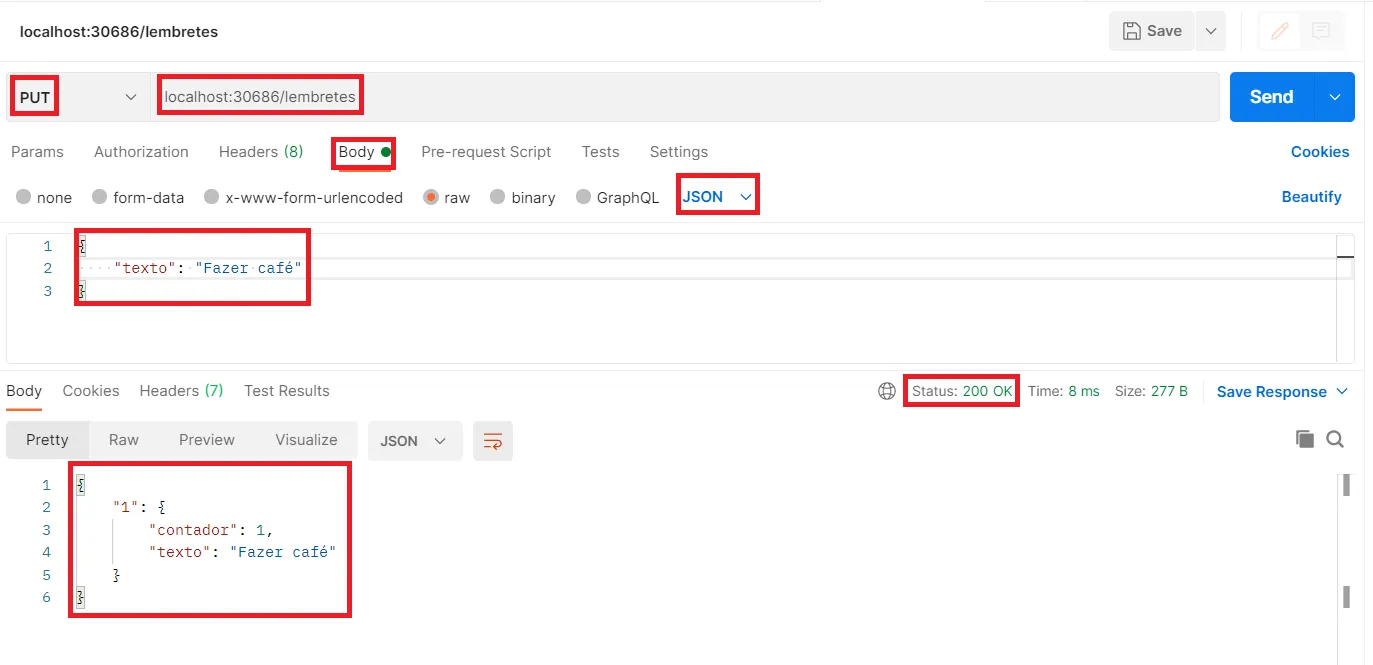Click the "texto" line in request editor
1373x665 pixels.
coord(208,268)
